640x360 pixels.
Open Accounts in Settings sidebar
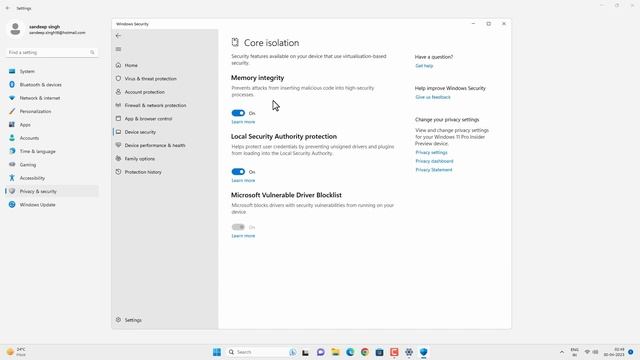52,138
